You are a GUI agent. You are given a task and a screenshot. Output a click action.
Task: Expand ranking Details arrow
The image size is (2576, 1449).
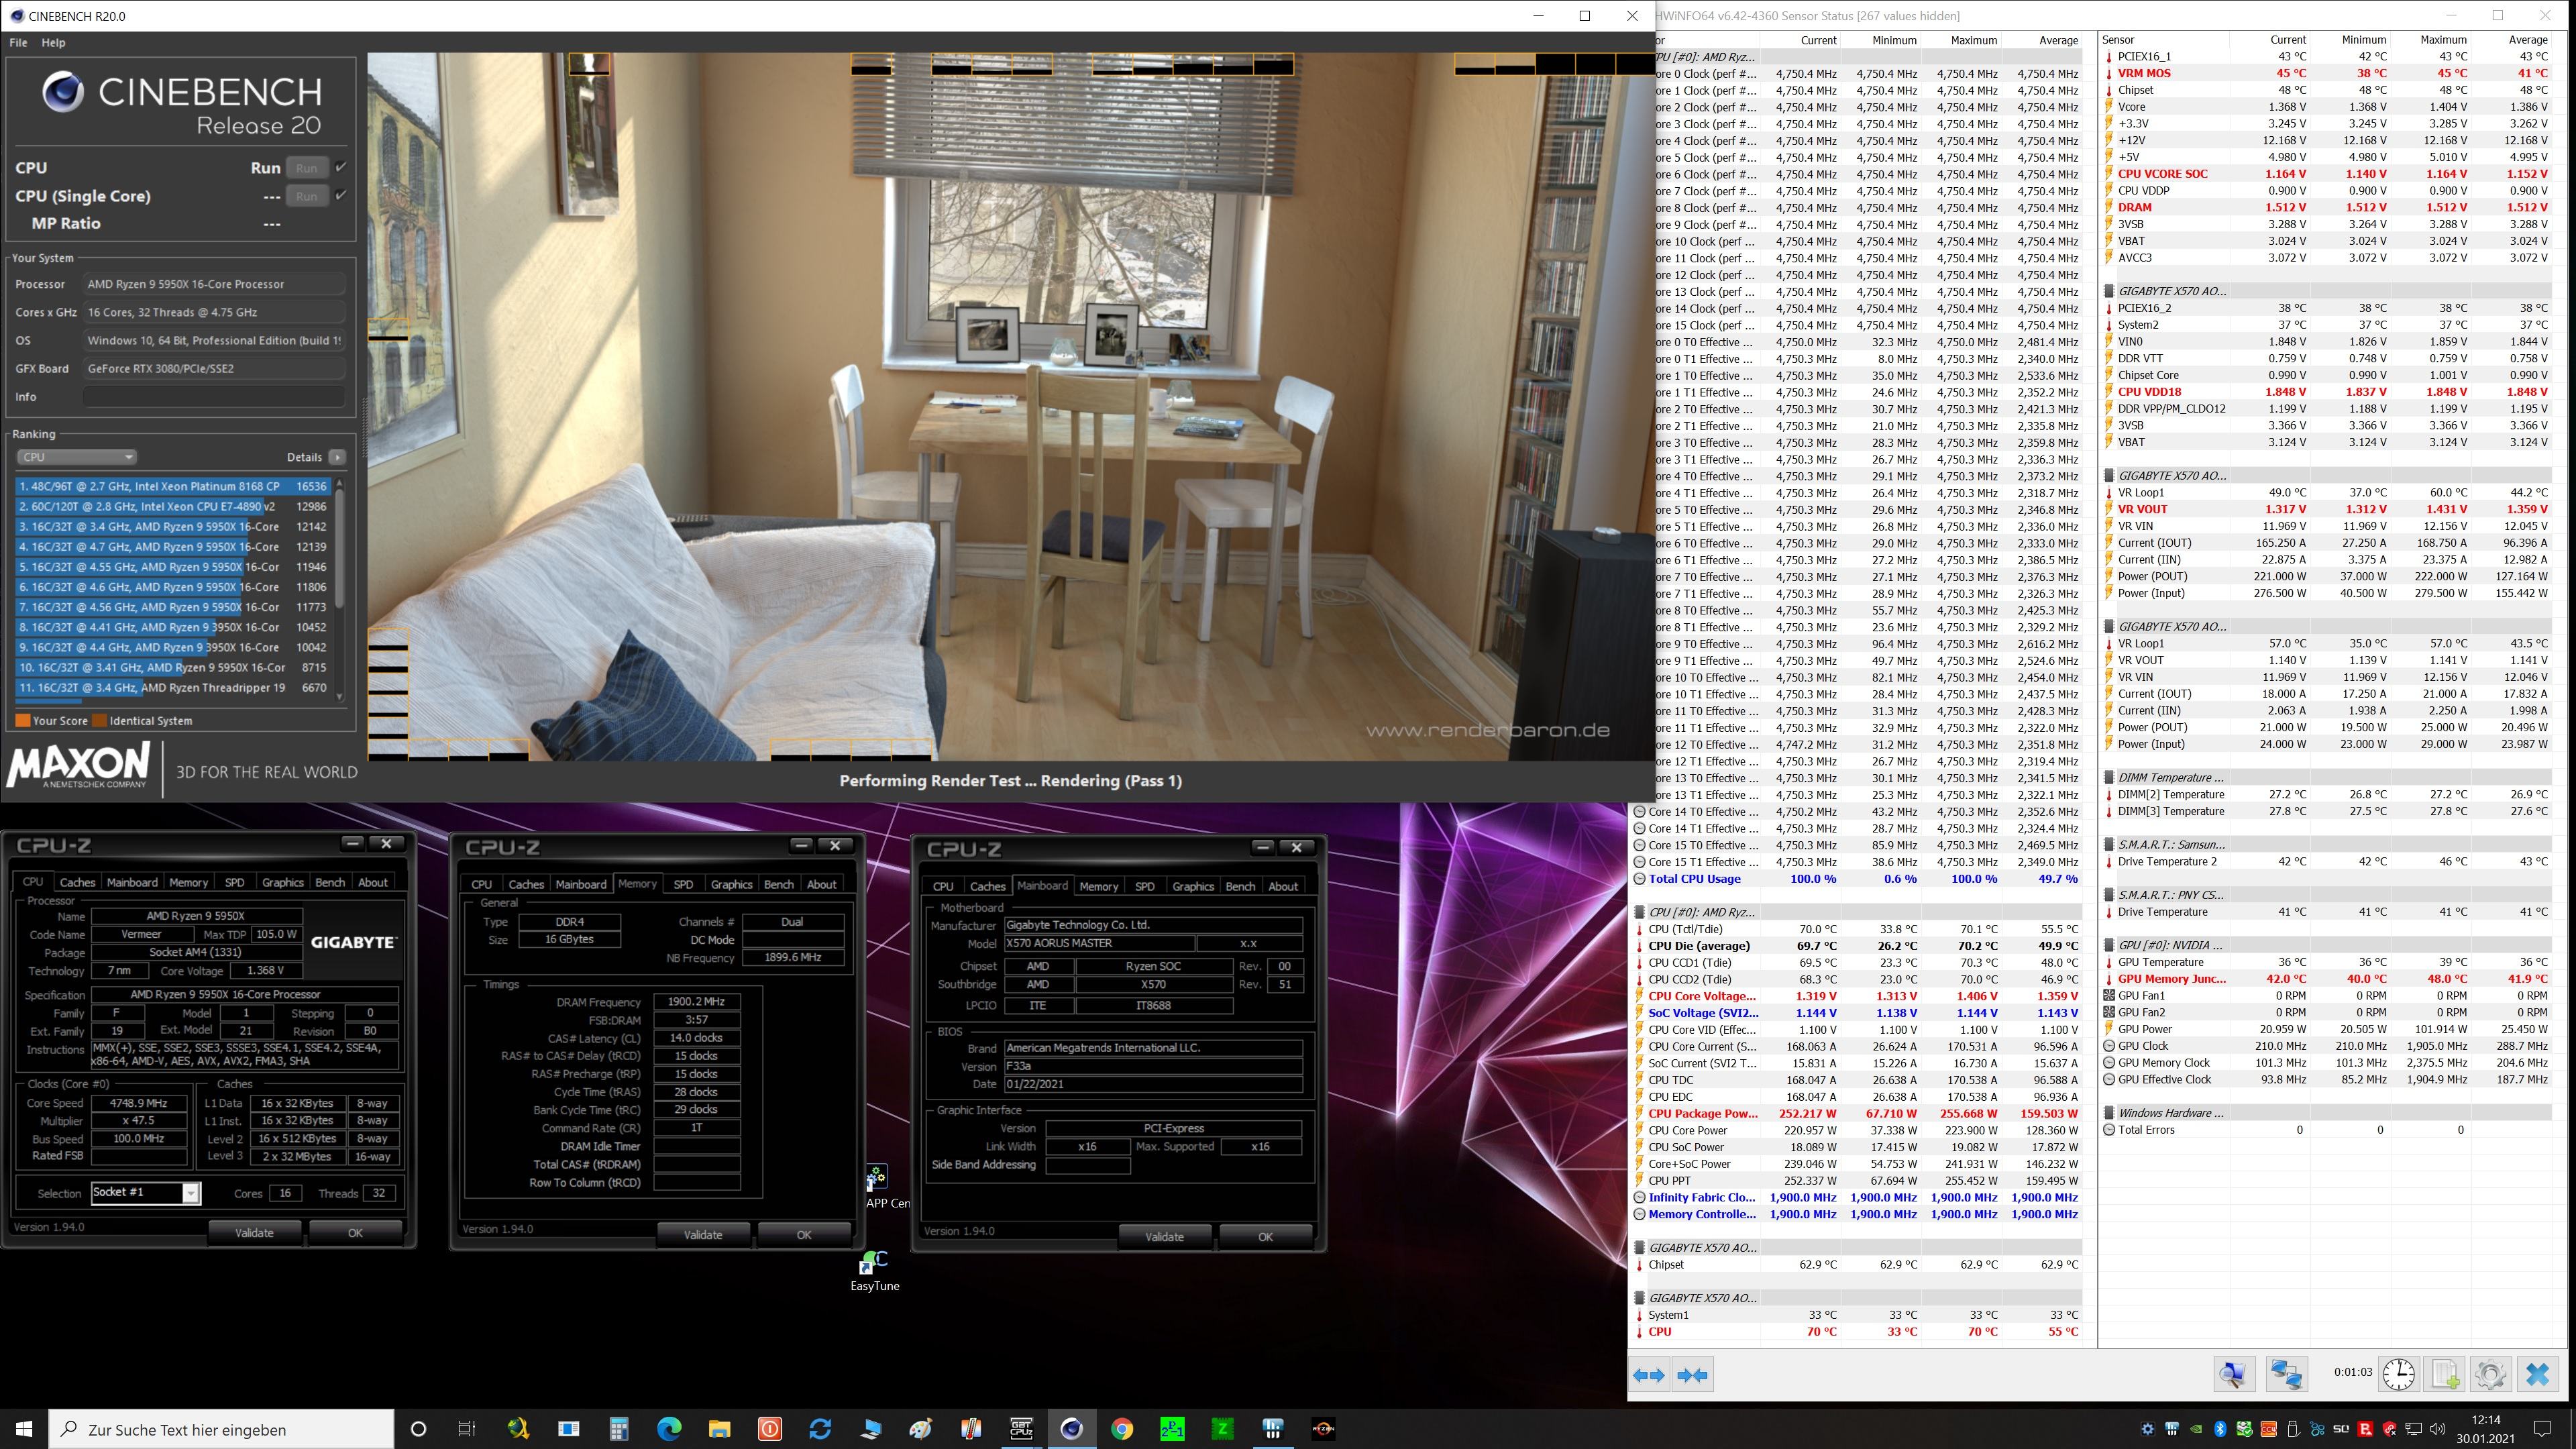tap(337, 457)
